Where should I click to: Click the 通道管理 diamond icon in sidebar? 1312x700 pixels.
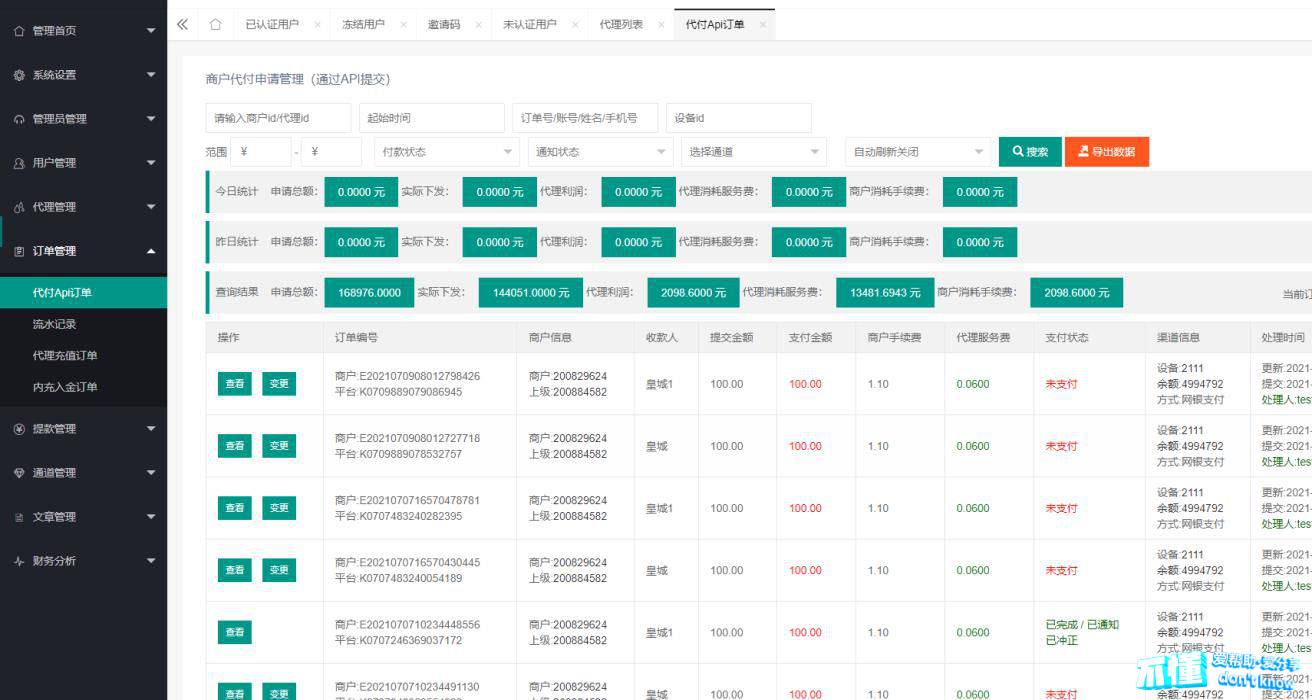19,473
